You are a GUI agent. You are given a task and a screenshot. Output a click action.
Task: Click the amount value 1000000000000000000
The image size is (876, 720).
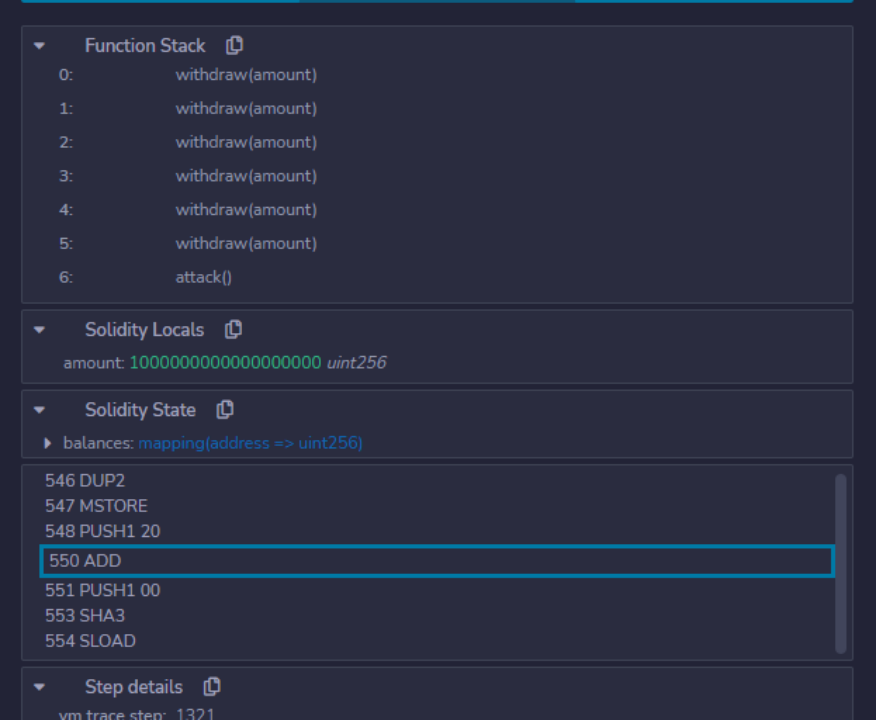point(225,363)
